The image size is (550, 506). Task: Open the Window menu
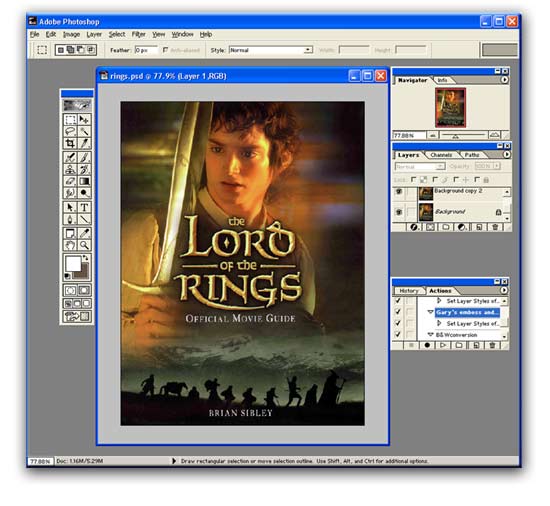[x=182, y=34]
